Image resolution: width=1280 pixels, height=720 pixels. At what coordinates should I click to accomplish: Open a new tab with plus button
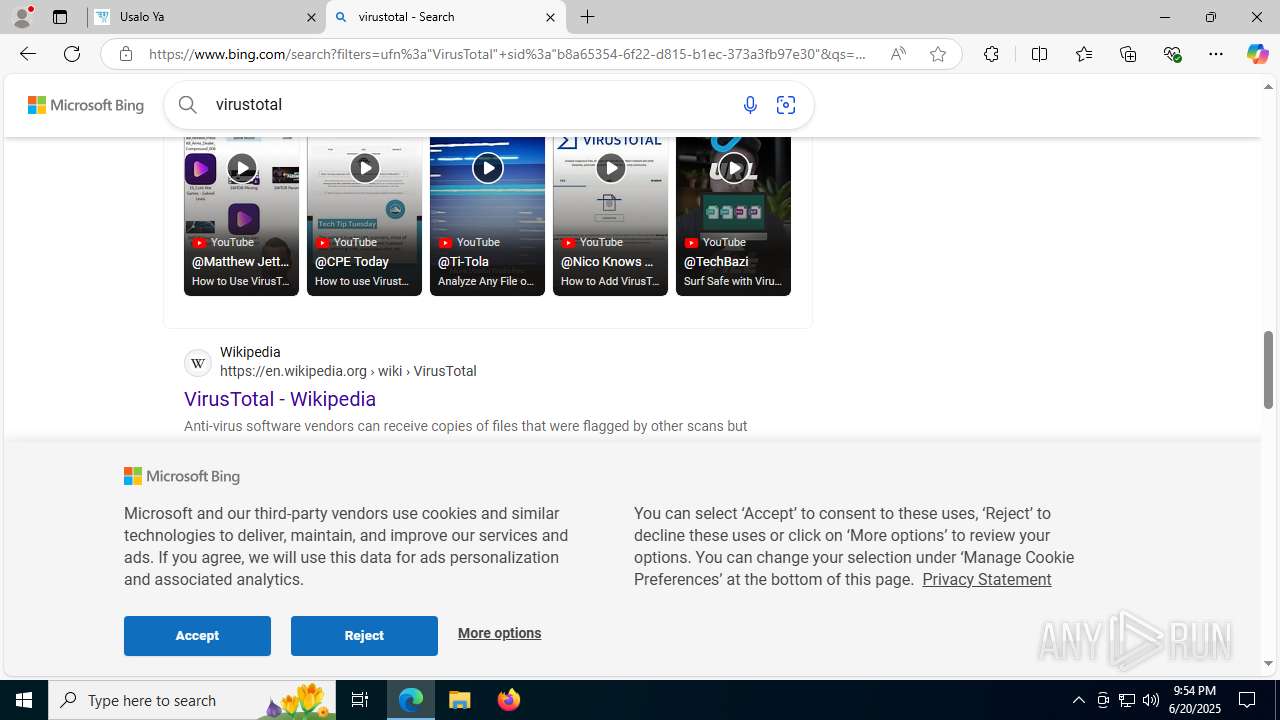(x=588, y=17)
